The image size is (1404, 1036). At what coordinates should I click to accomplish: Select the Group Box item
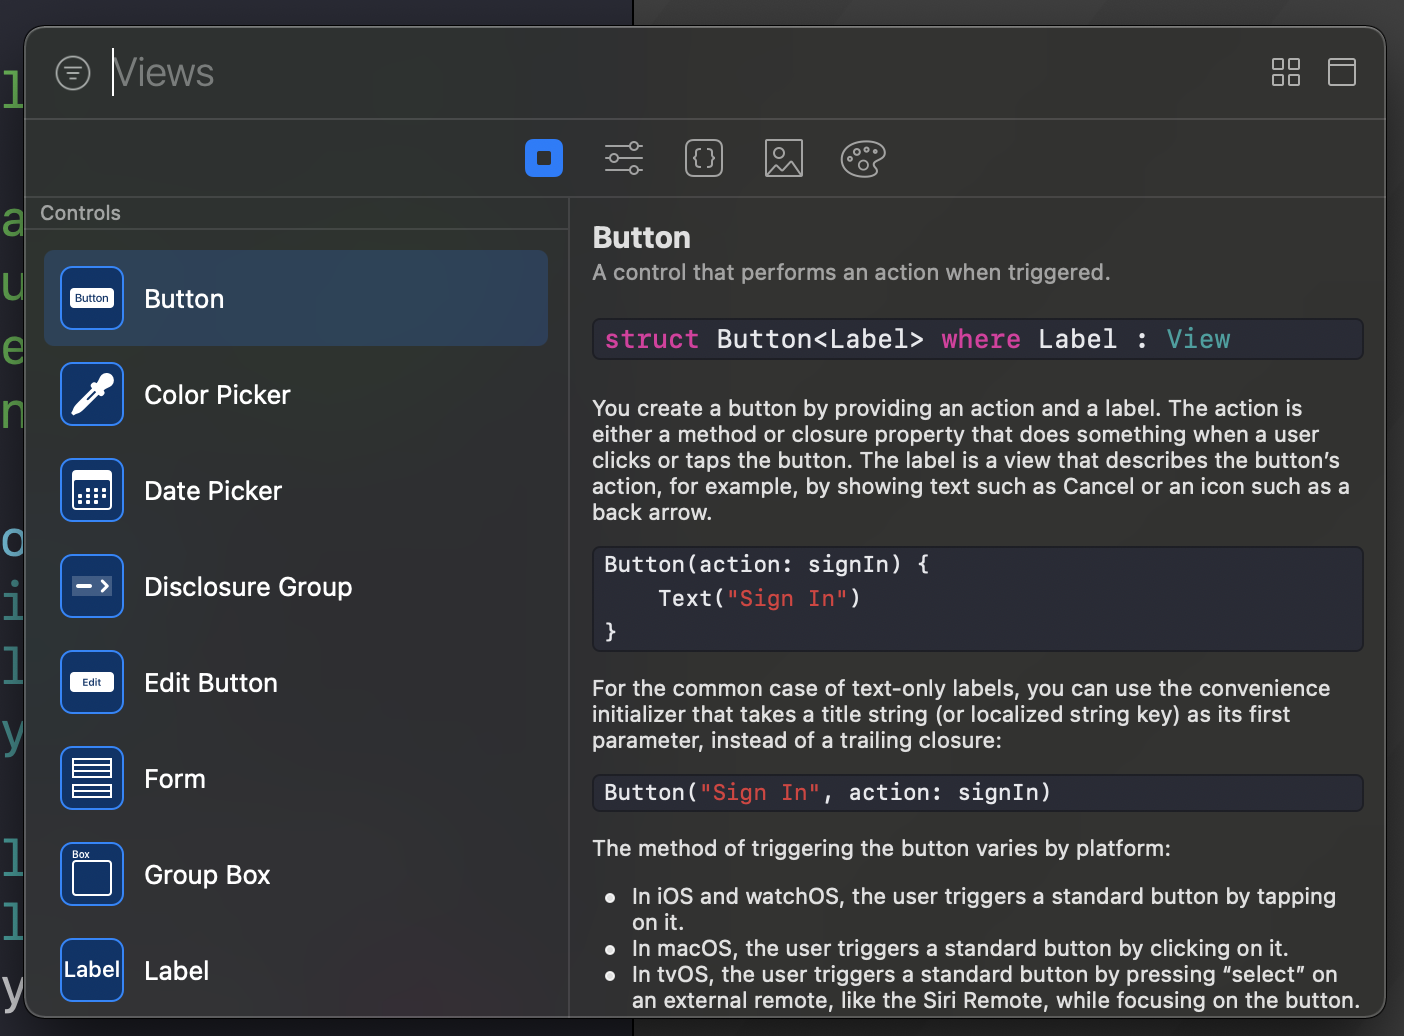pos(296,874)
